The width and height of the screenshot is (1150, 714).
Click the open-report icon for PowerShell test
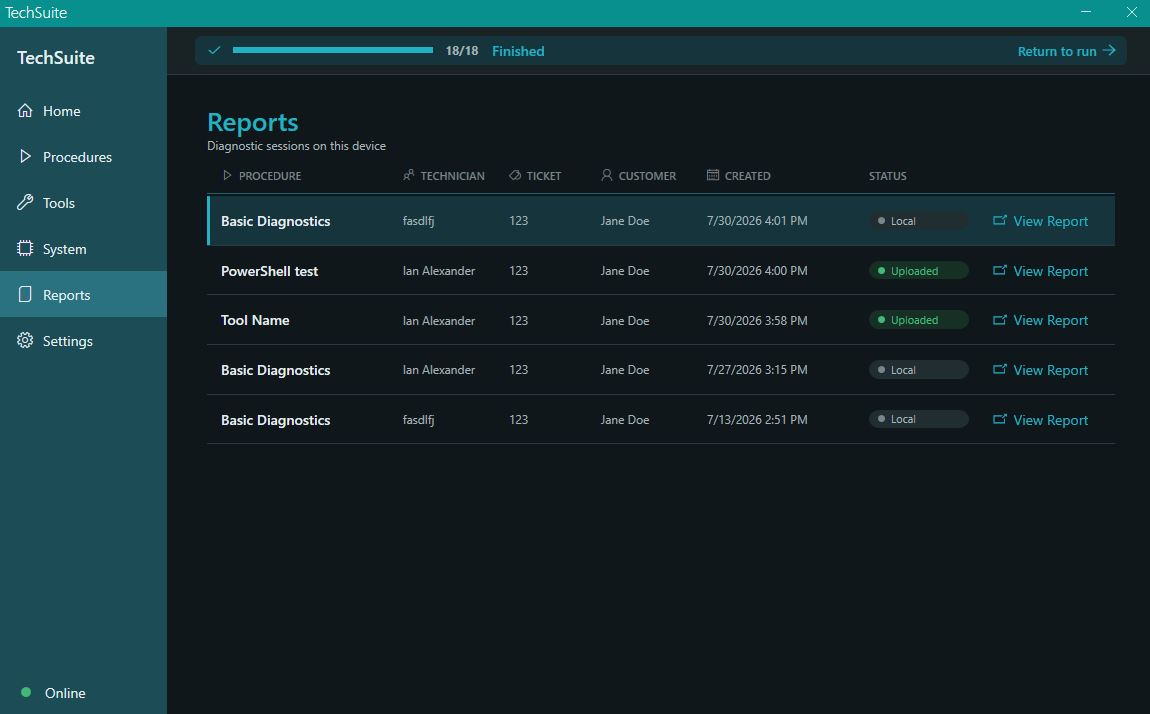click(x=1000, y=270)
